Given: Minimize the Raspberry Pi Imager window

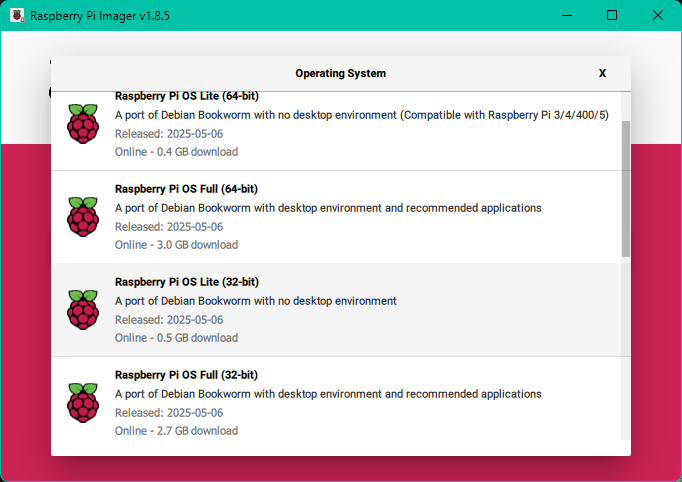Looking at the screenshot, I should tap(567, 16).
